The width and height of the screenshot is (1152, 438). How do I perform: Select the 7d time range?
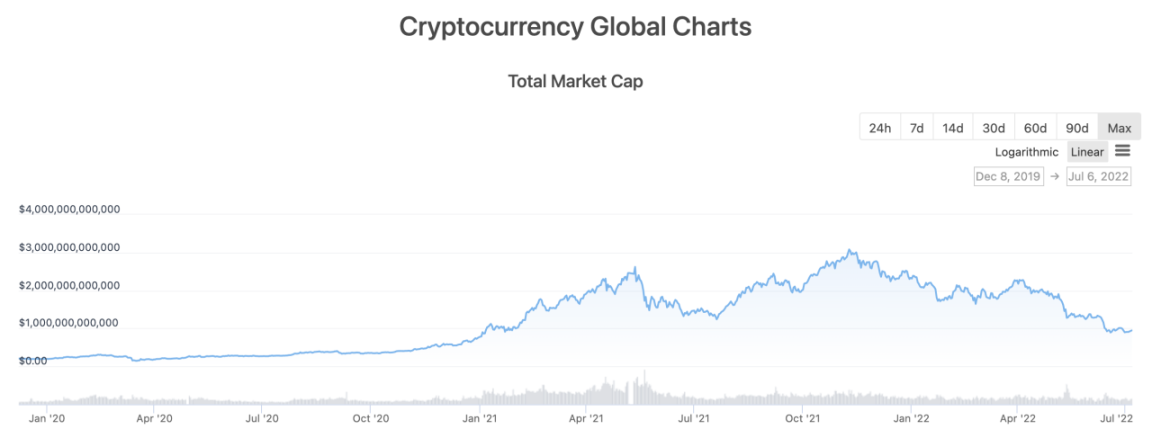916,128
